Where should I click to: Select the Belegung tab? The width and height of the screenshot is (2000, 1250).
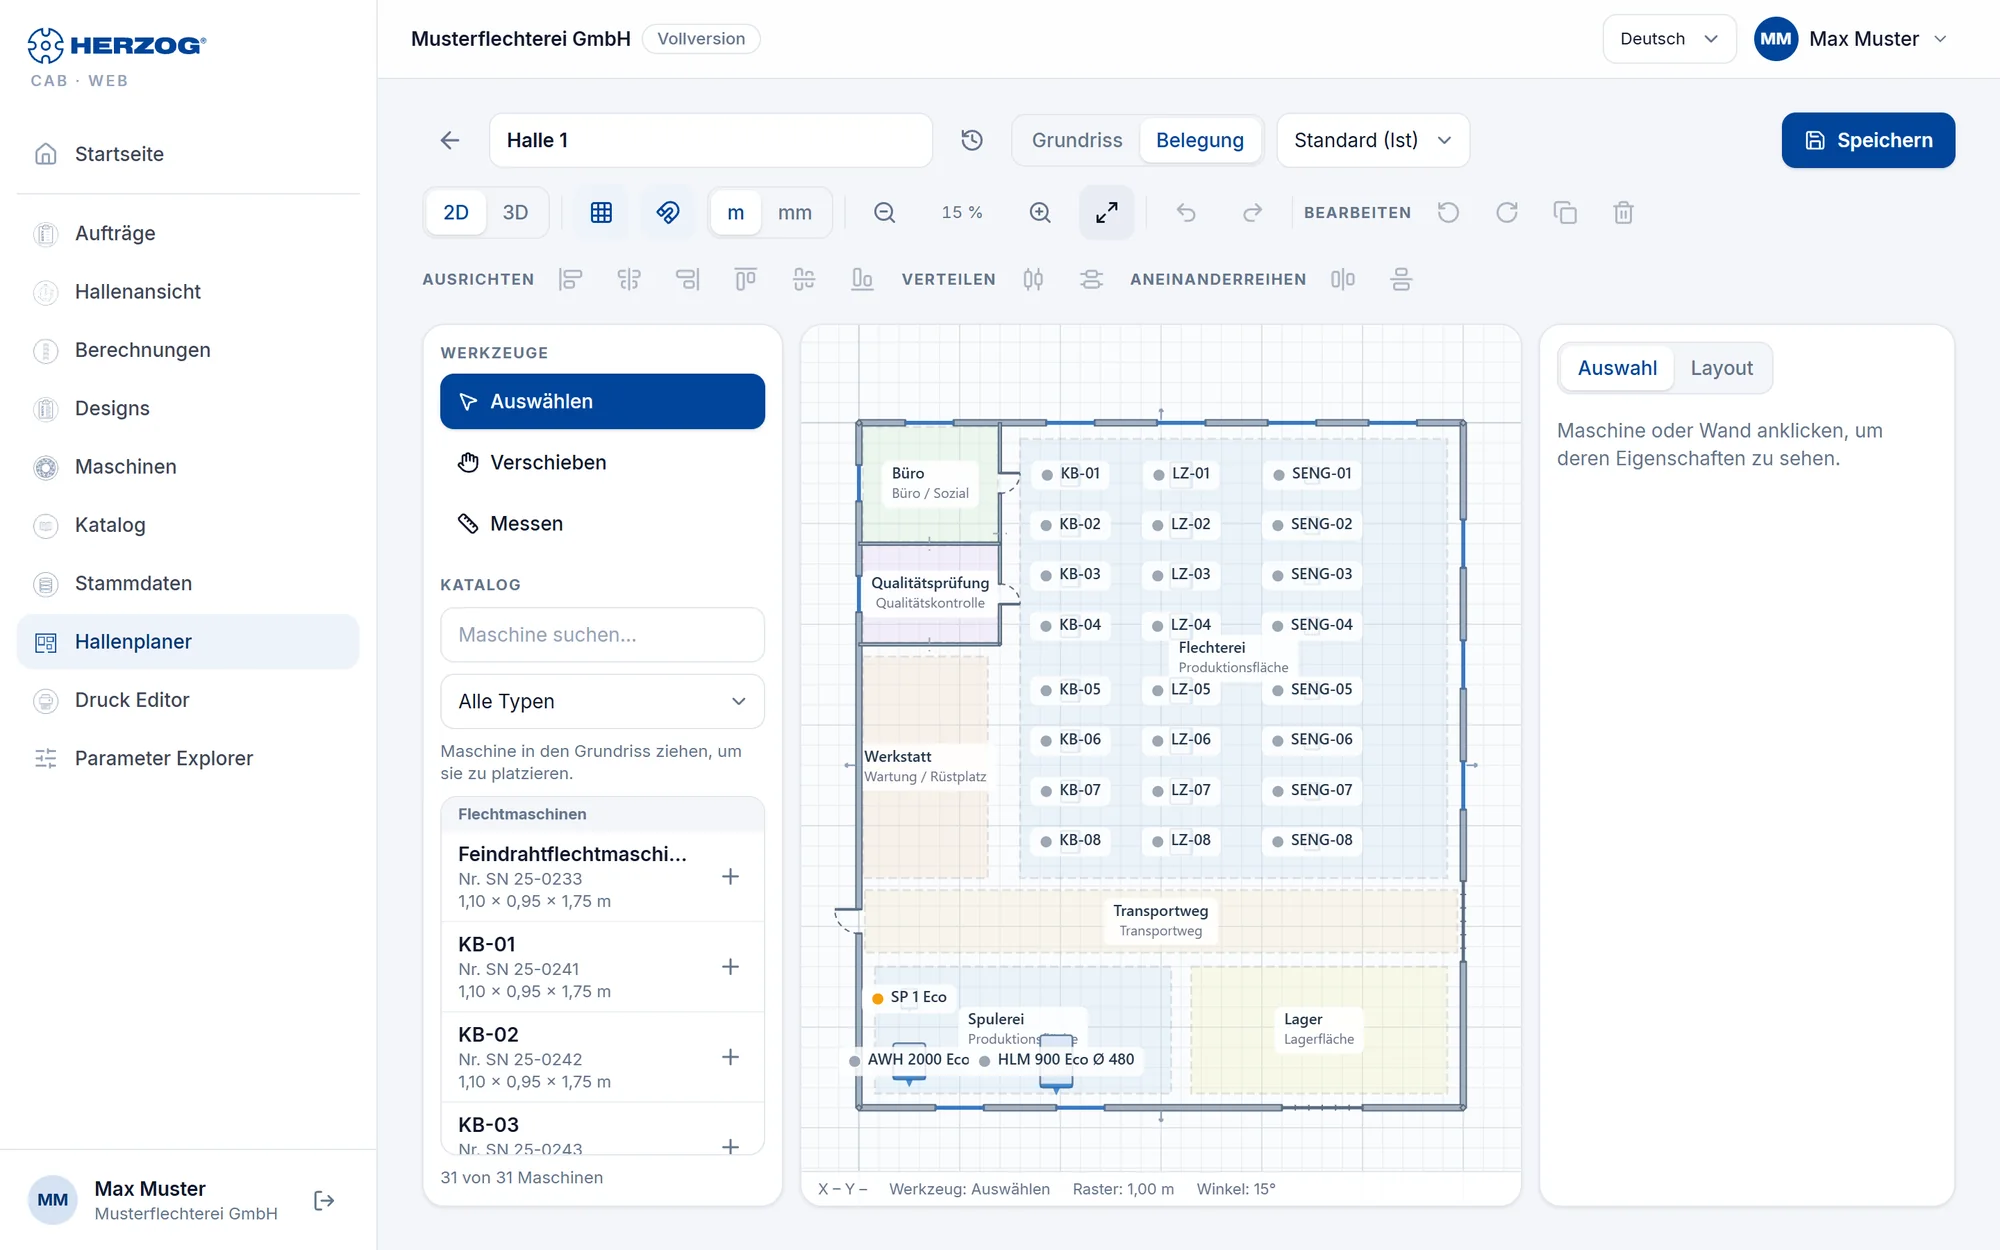(x=1200, y=140)
